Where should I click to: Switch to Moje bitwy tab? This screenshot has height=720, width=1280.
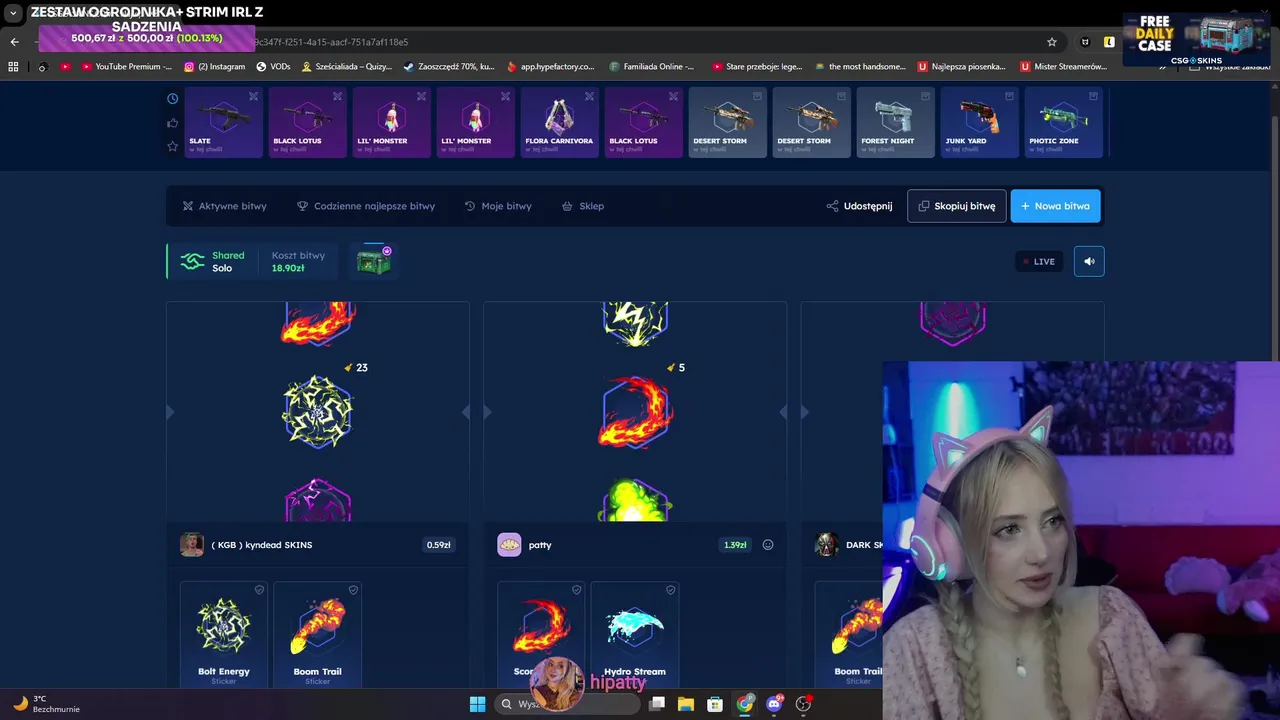498,206
